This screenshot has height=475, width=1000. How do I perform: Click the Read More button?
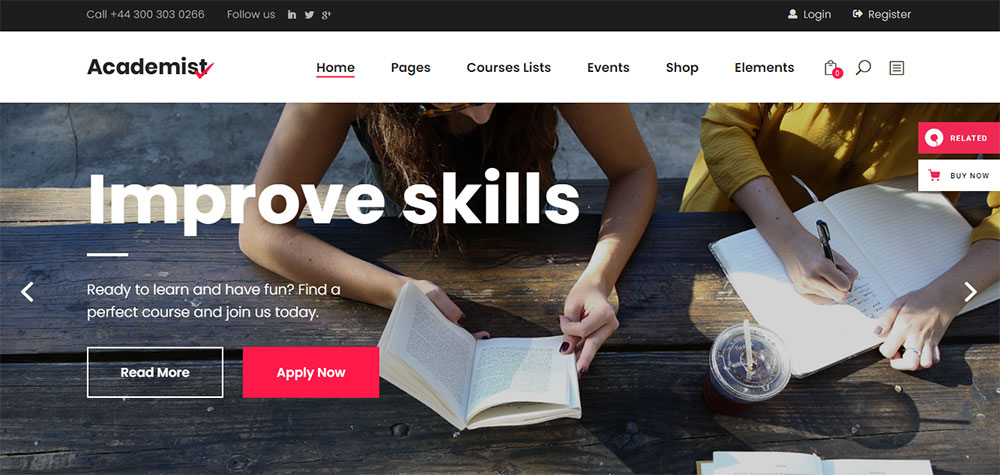[155, 372]
